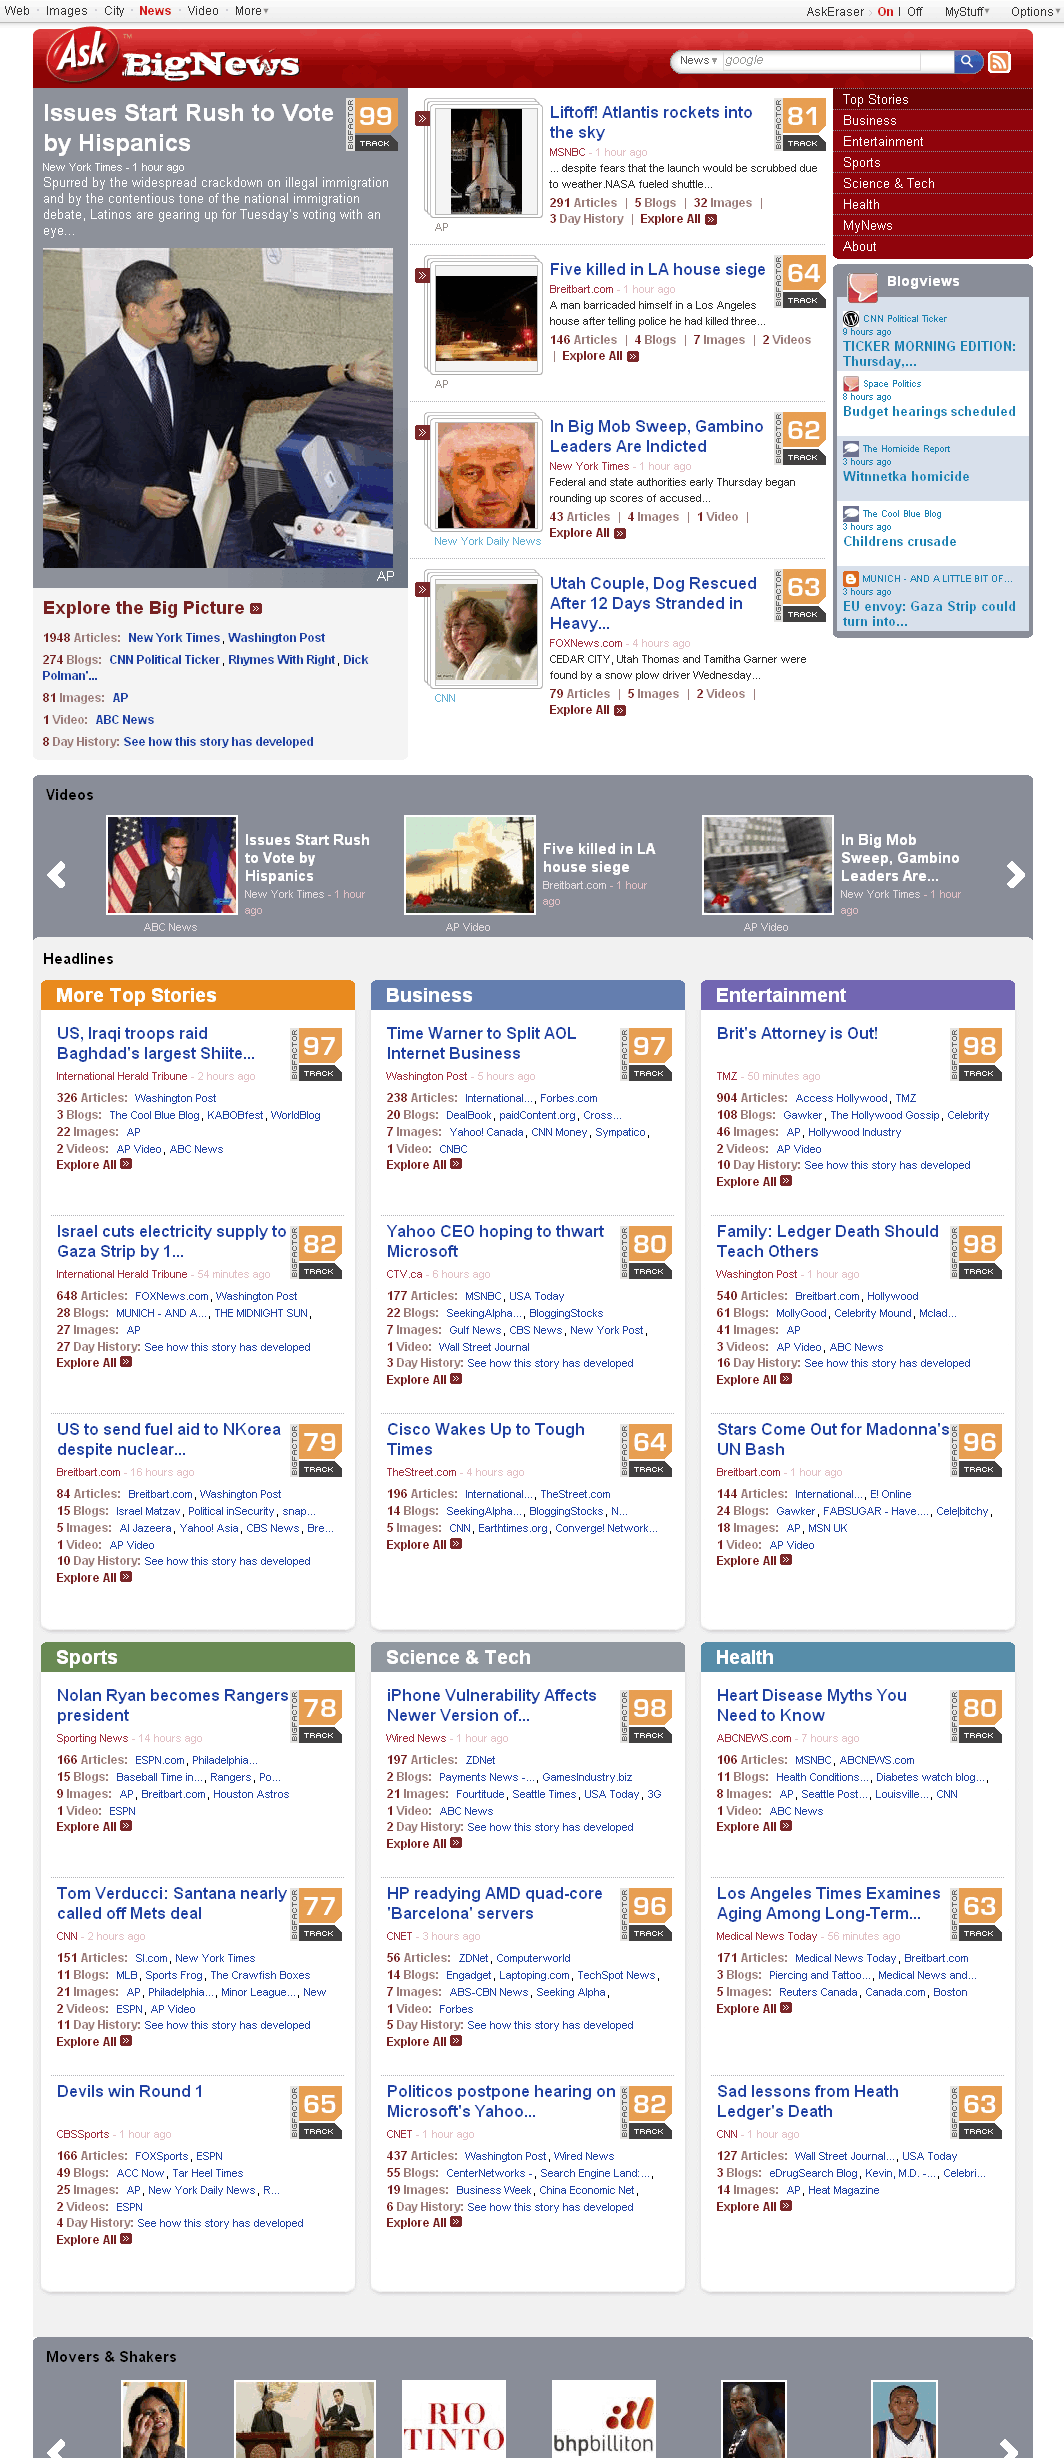Image resolution: width=1064 pixels, height=2458 pixels.
Task: Click red arrow icon beside LA house siege thumbnail
Action: pyautogui.click(x=423, y=275)
